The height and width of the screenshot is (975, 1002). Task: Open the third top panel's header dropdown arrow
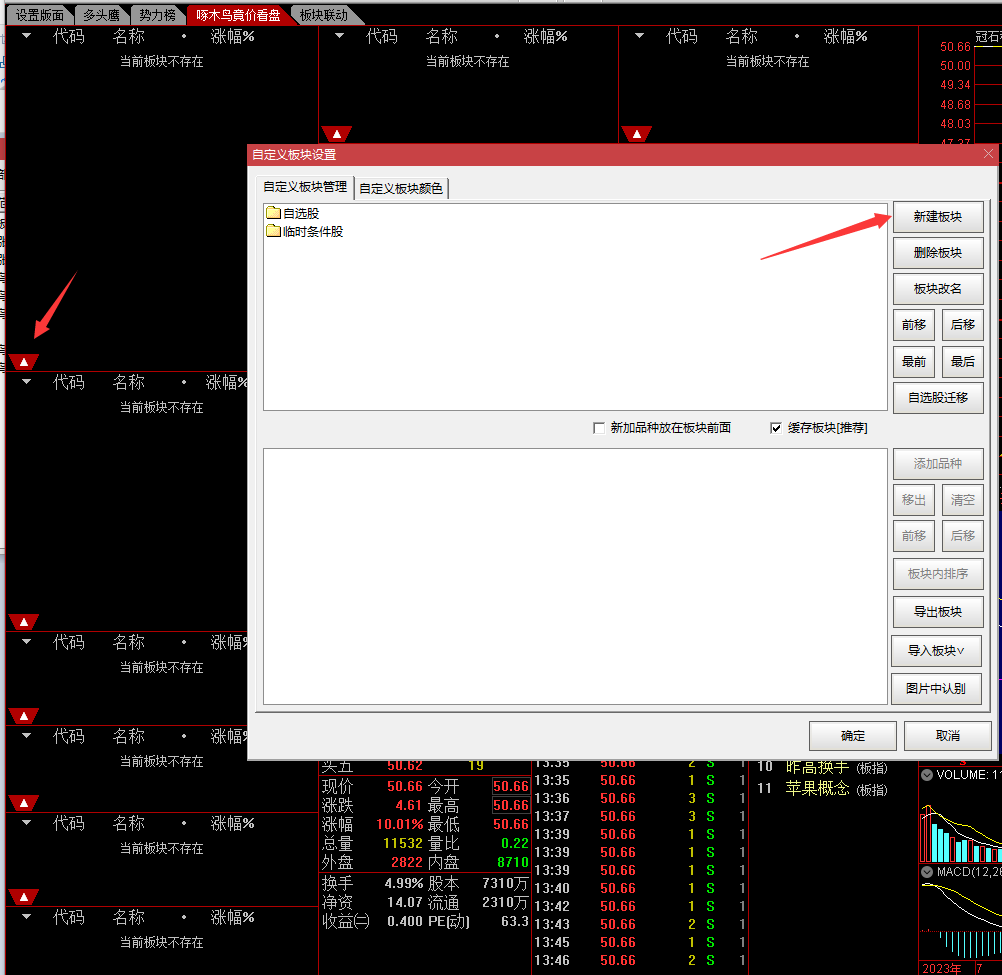click(x=639, y=36)
